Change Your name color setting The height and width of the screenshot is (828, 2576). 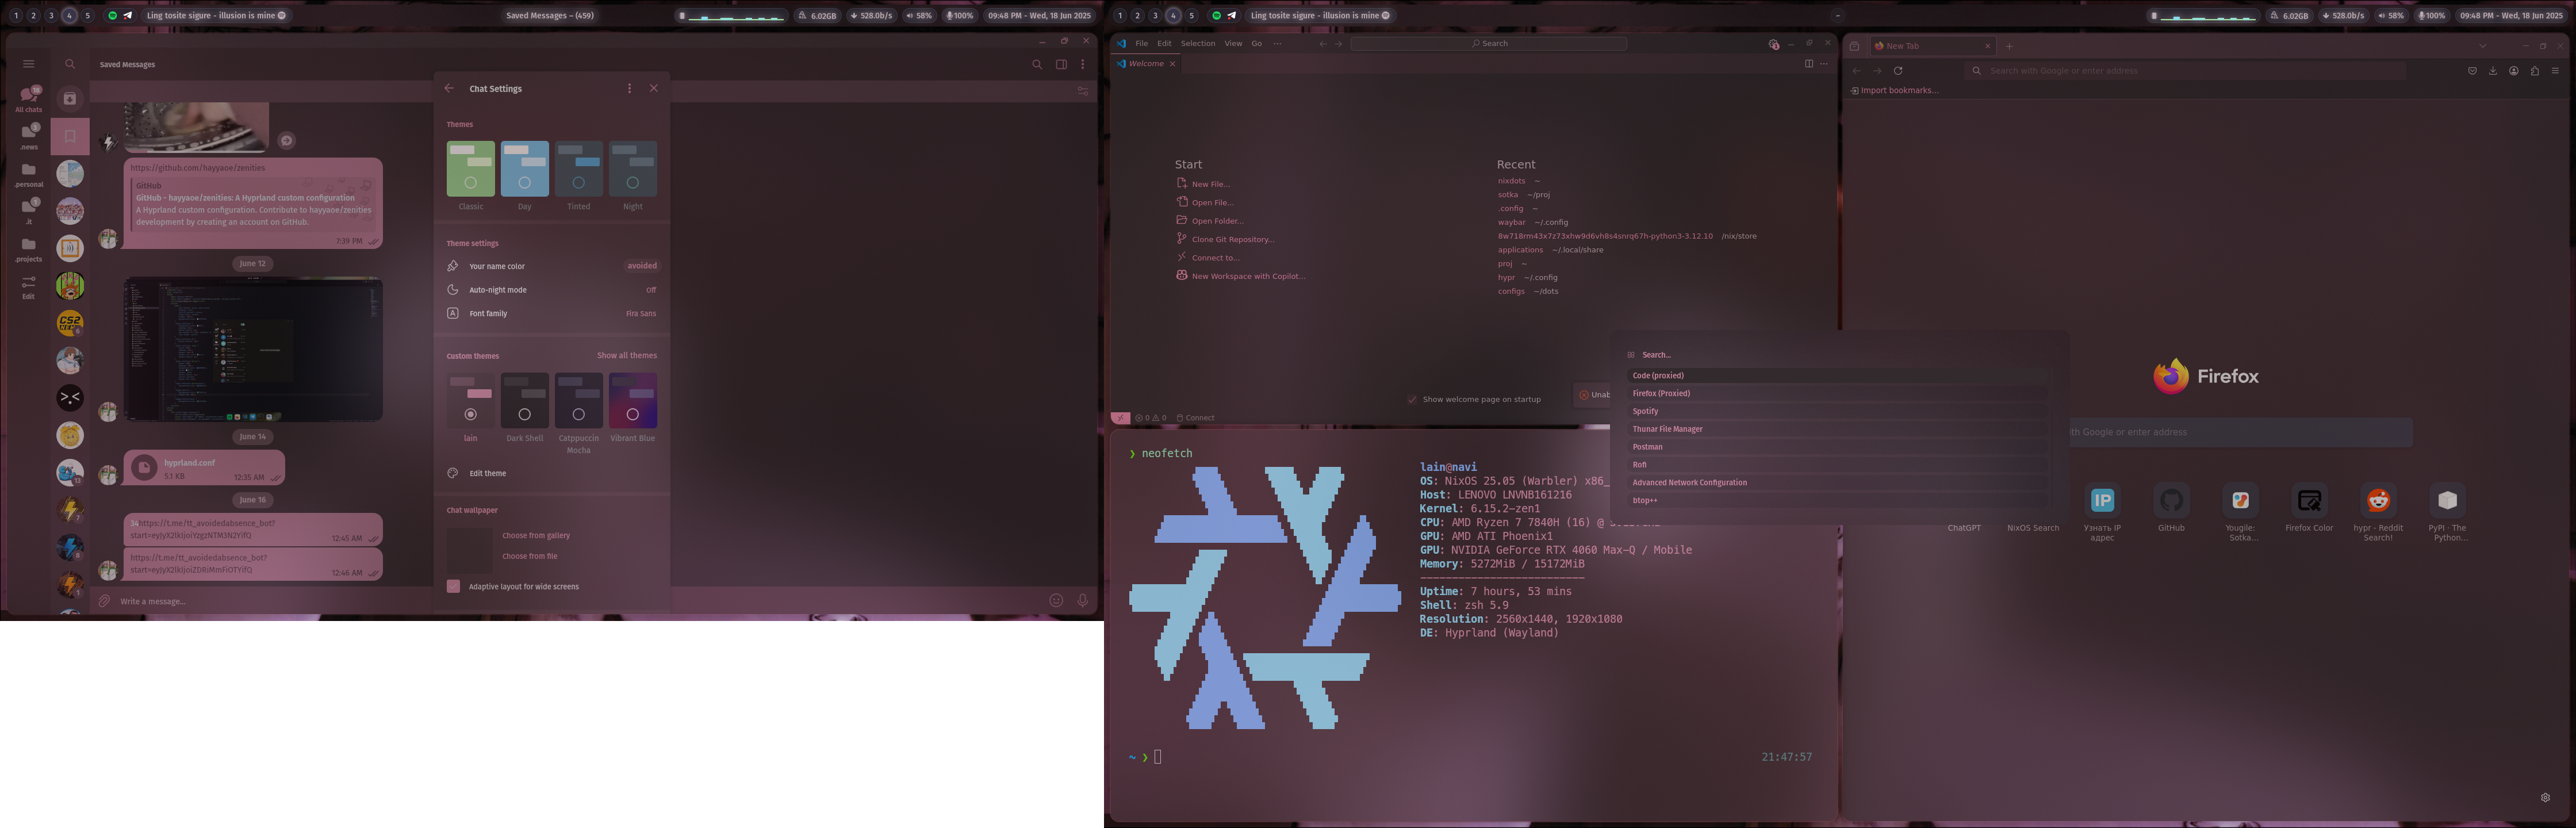click(x=552, y=266)
